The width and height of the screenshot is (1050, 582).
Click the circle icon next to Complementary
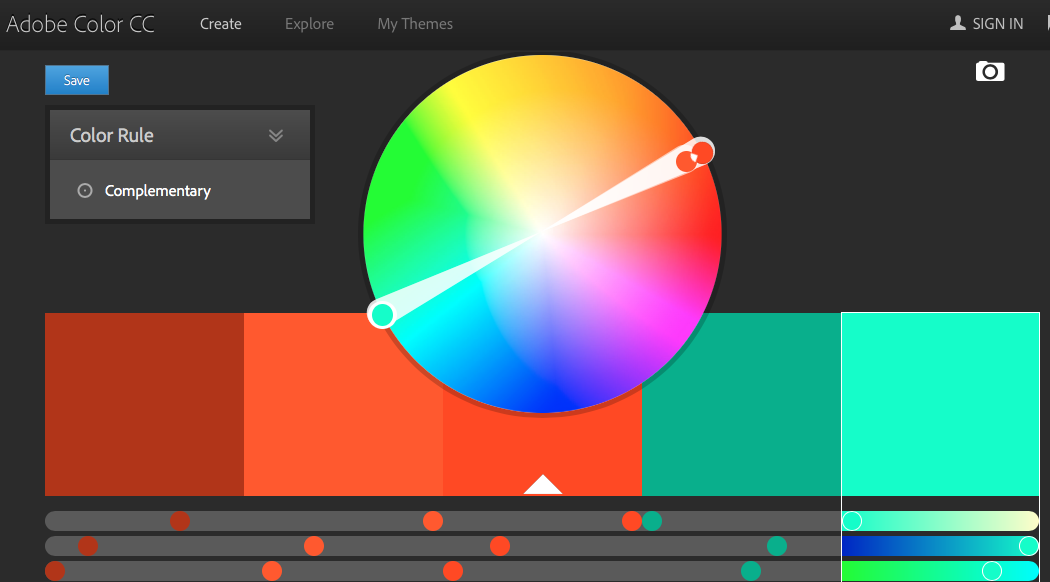(84, 189)
